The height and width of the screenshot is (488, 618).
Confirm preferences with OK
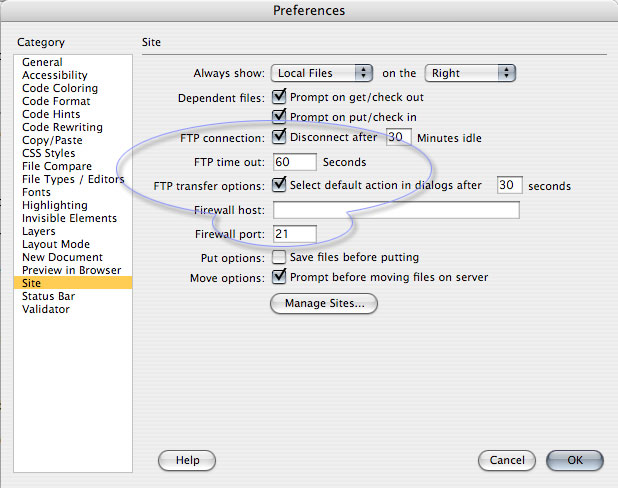tap(575, 460)
